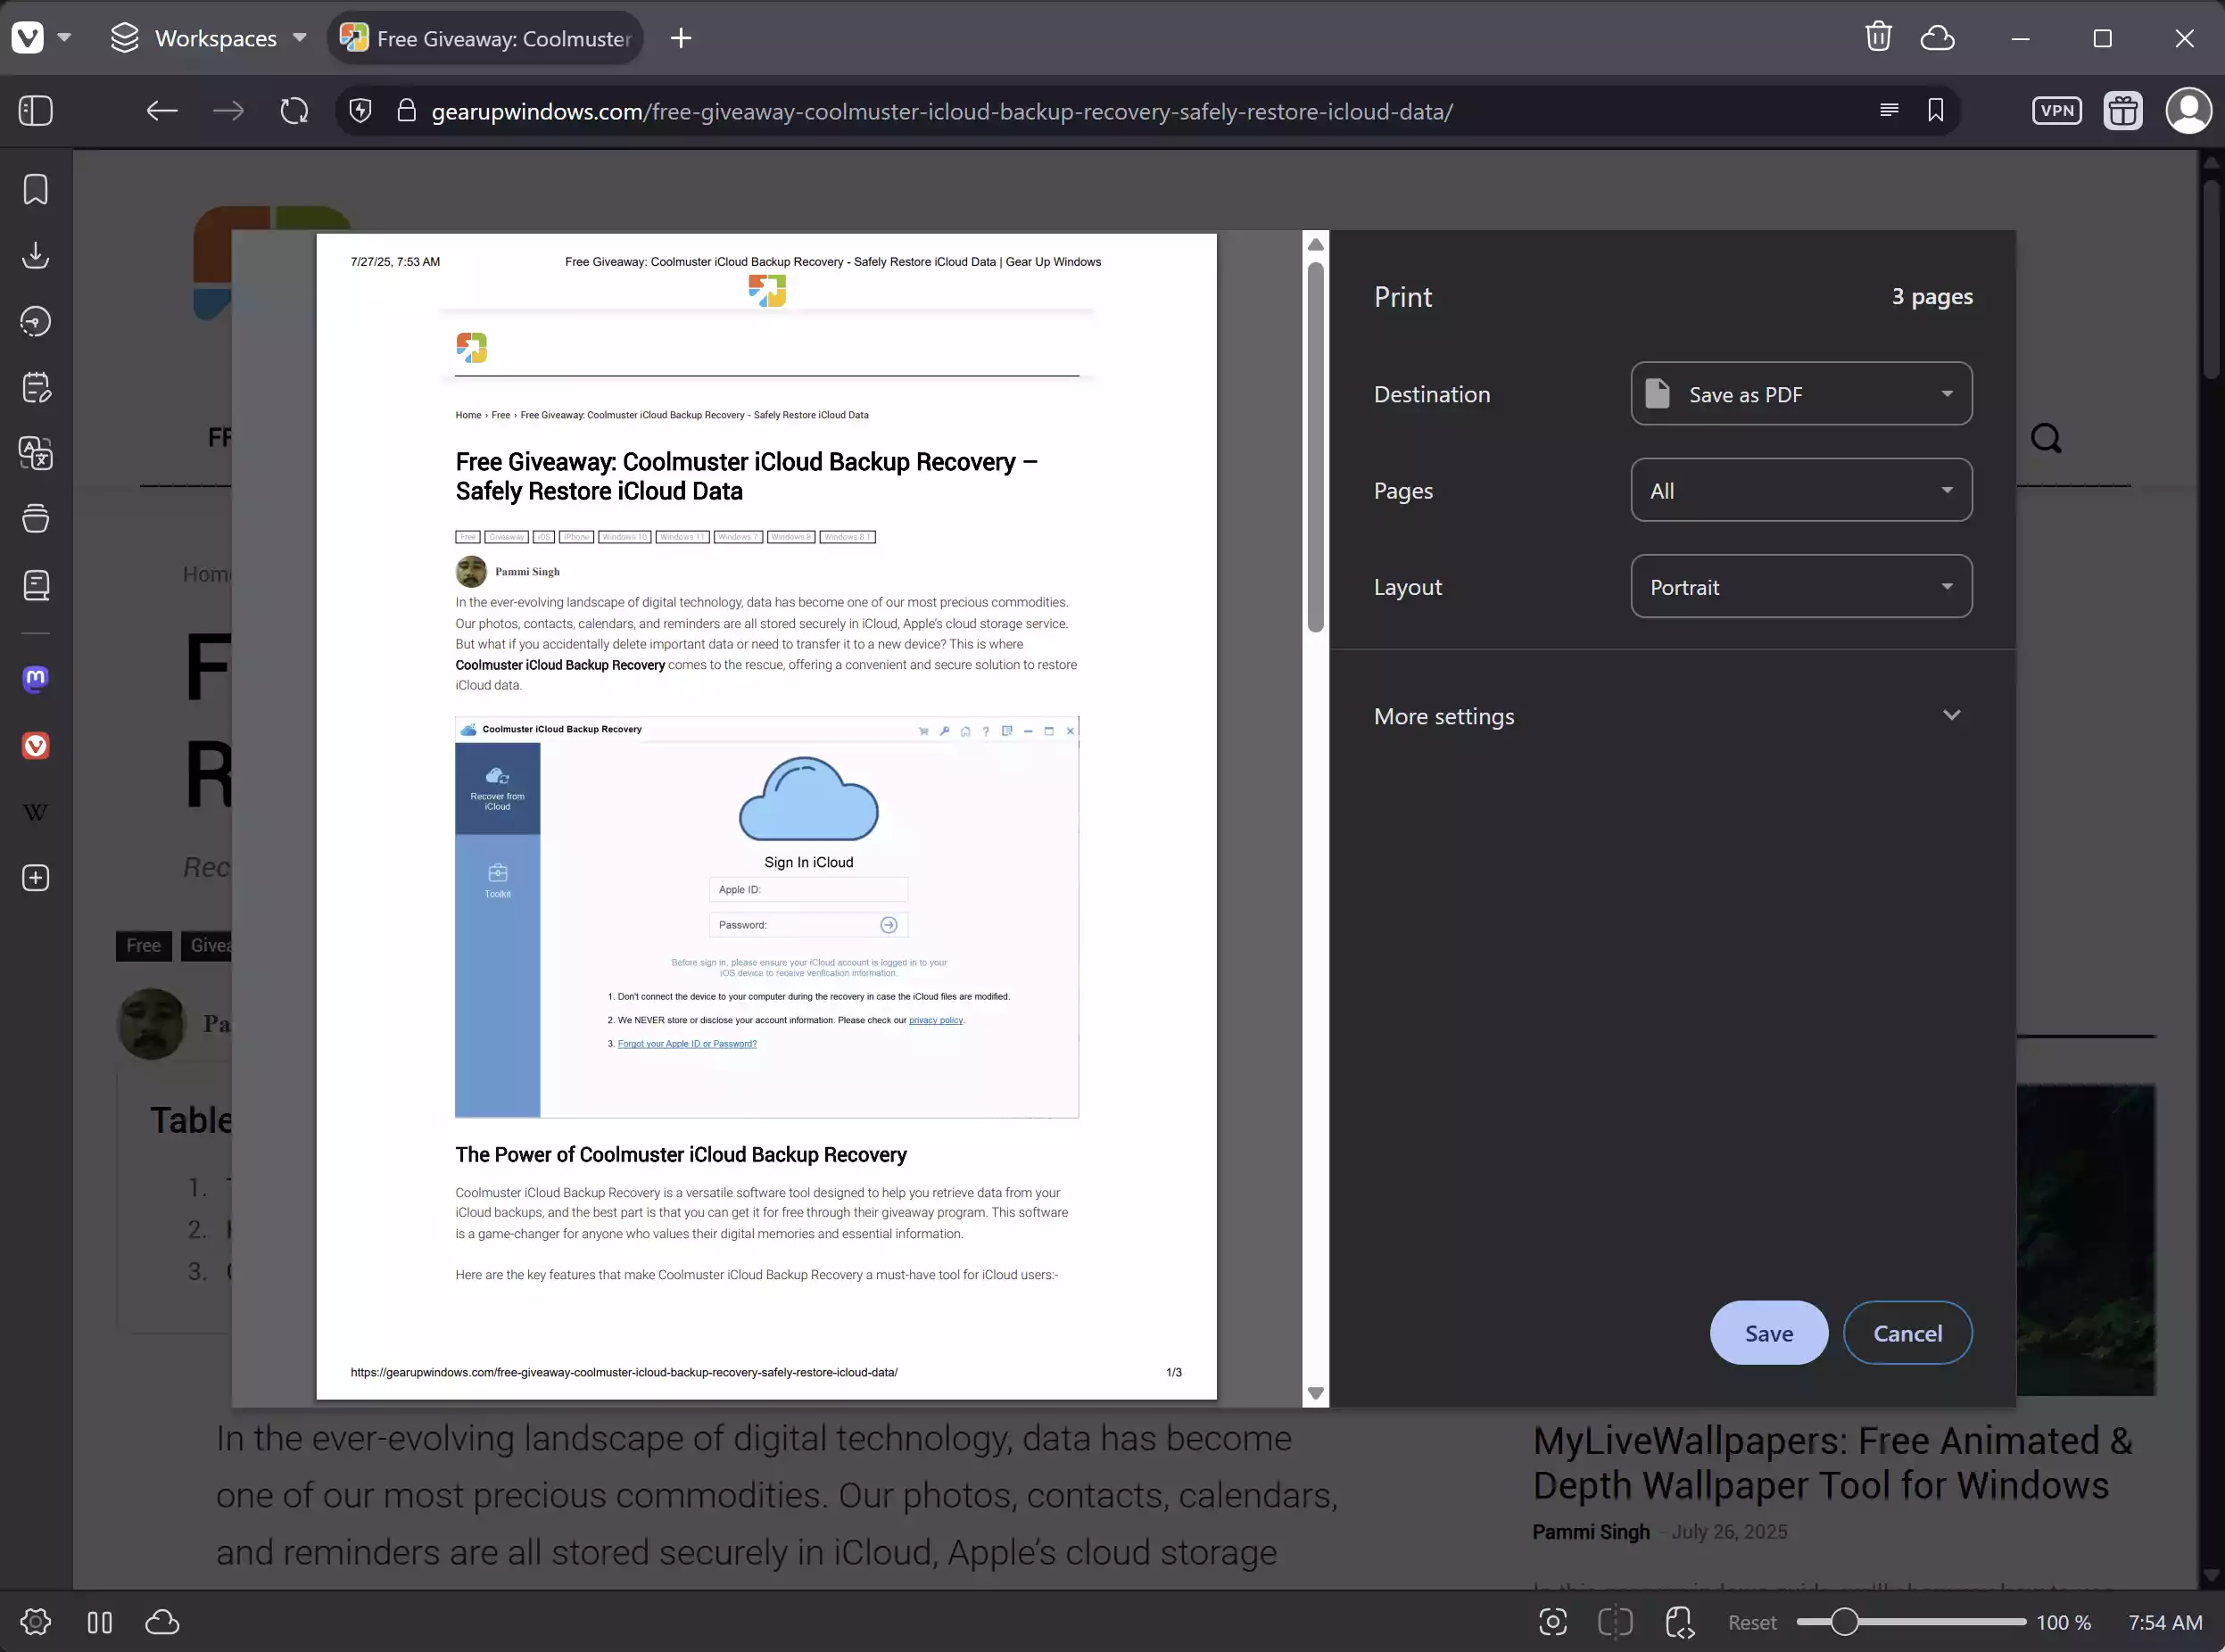Cancel the print dialog

[1907, 1333]
